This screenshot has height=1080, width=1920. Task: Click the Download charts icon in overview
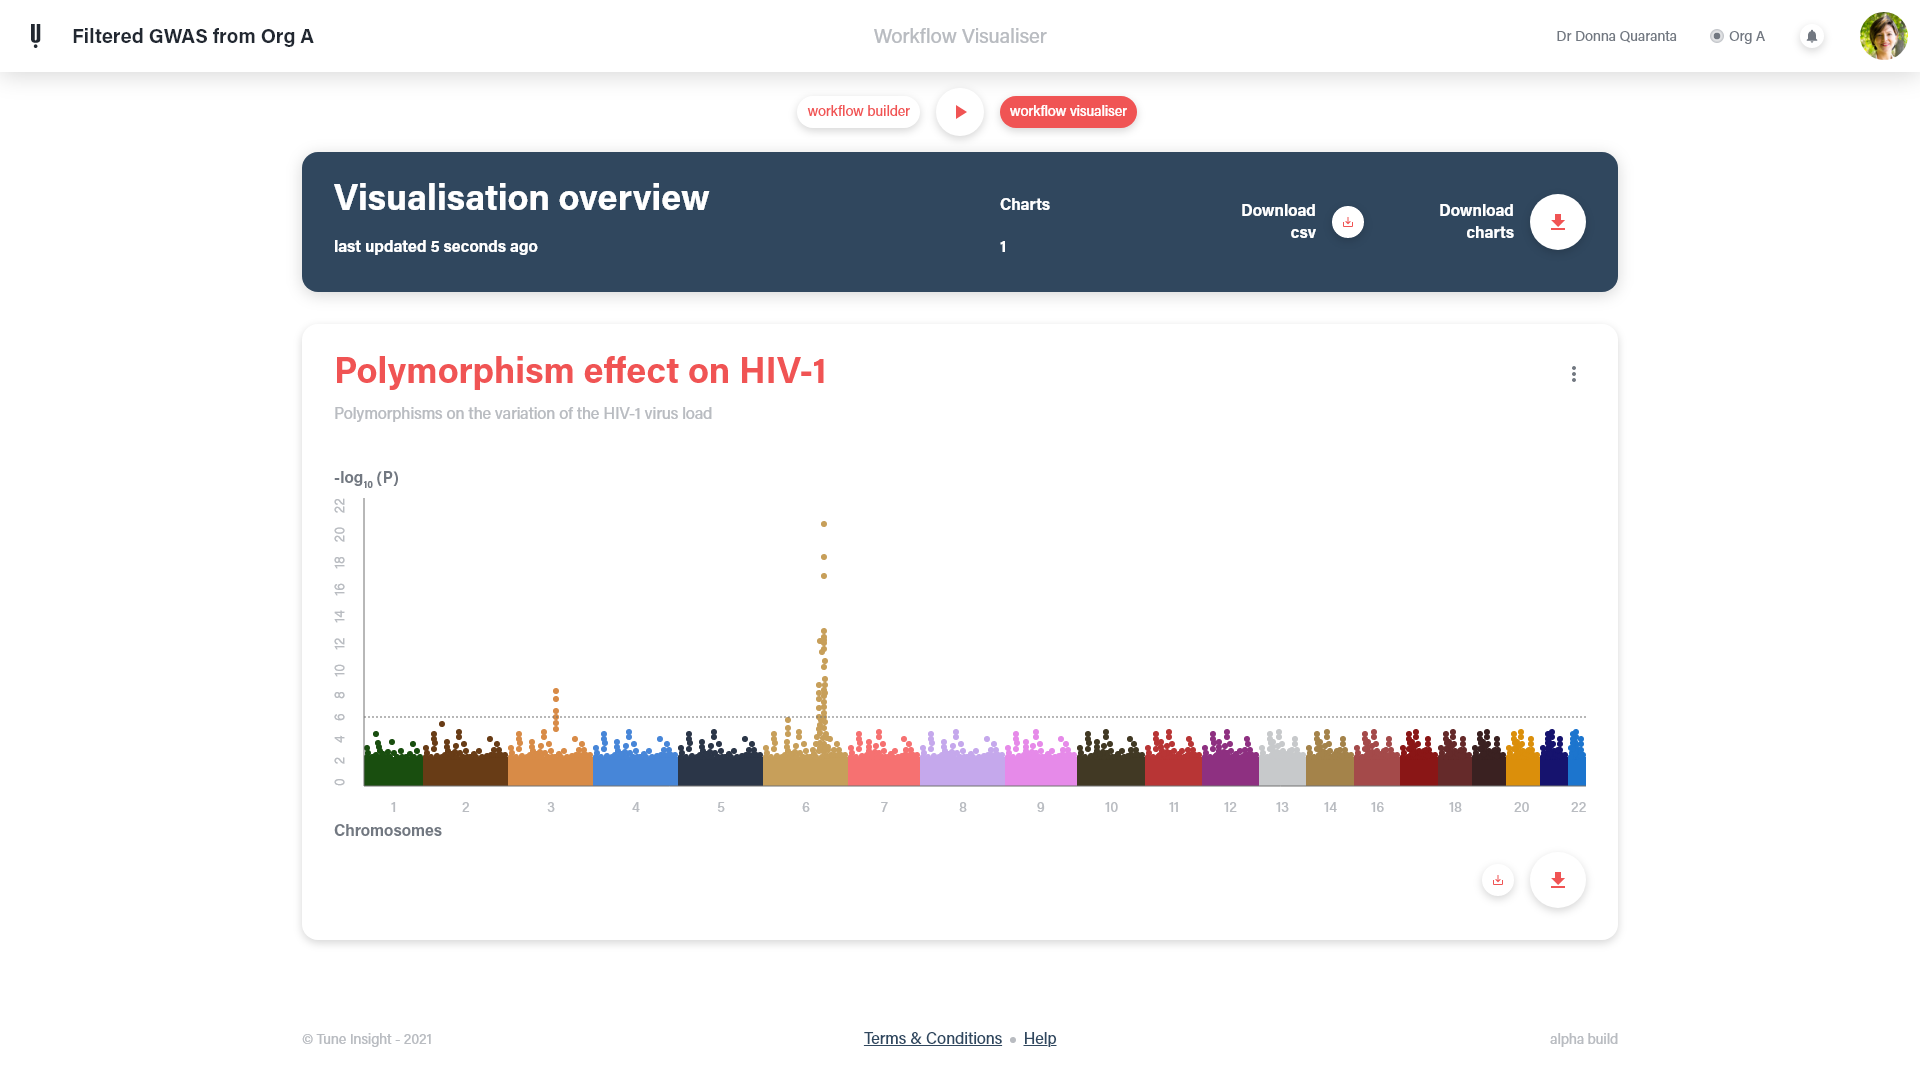(x=1557, y=222)
